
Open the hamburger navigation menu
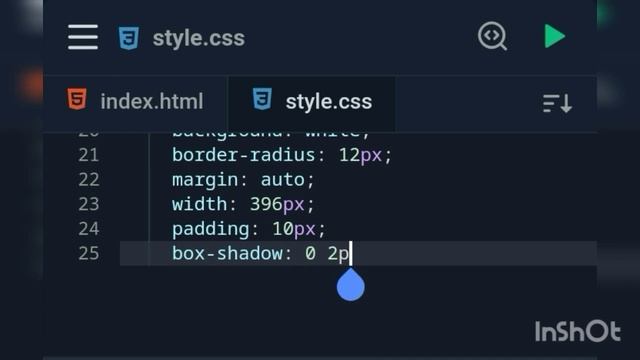pos(83,37)
